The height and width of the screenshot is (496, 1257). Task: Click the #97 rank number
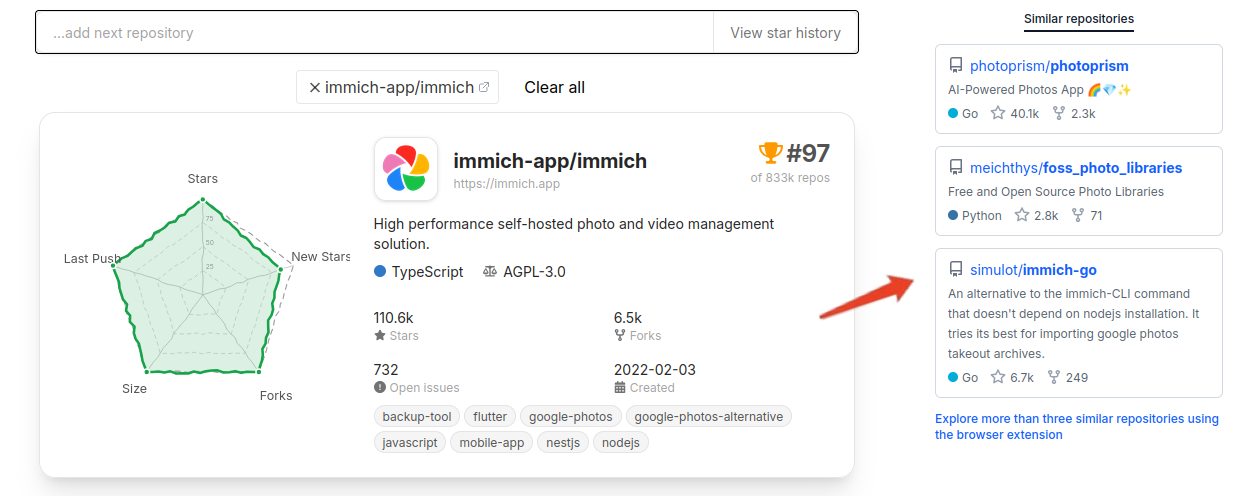[x=808, y=153]
